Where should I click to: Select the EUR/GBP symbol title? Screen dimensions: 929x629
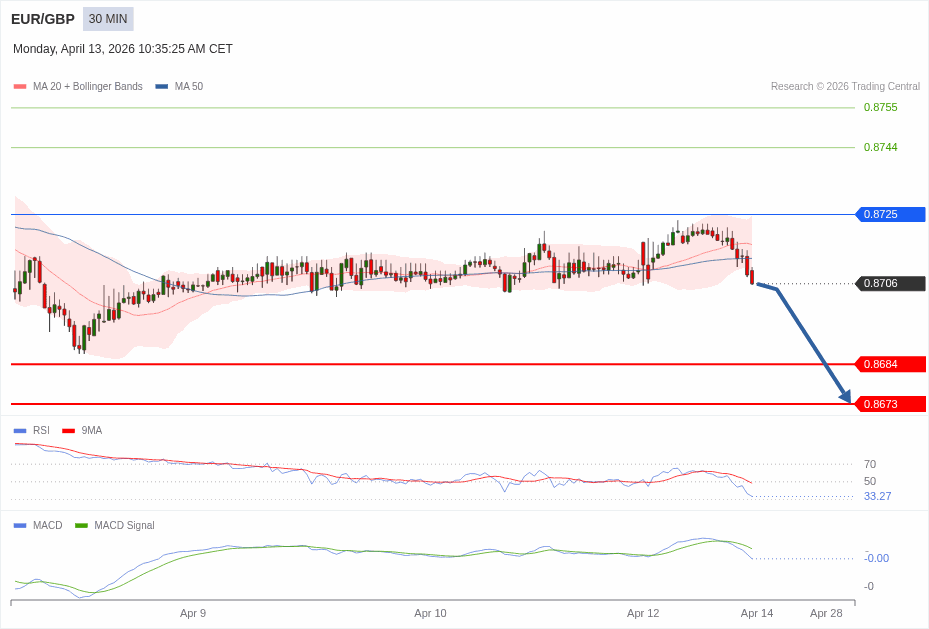click(x=43, y=19)
